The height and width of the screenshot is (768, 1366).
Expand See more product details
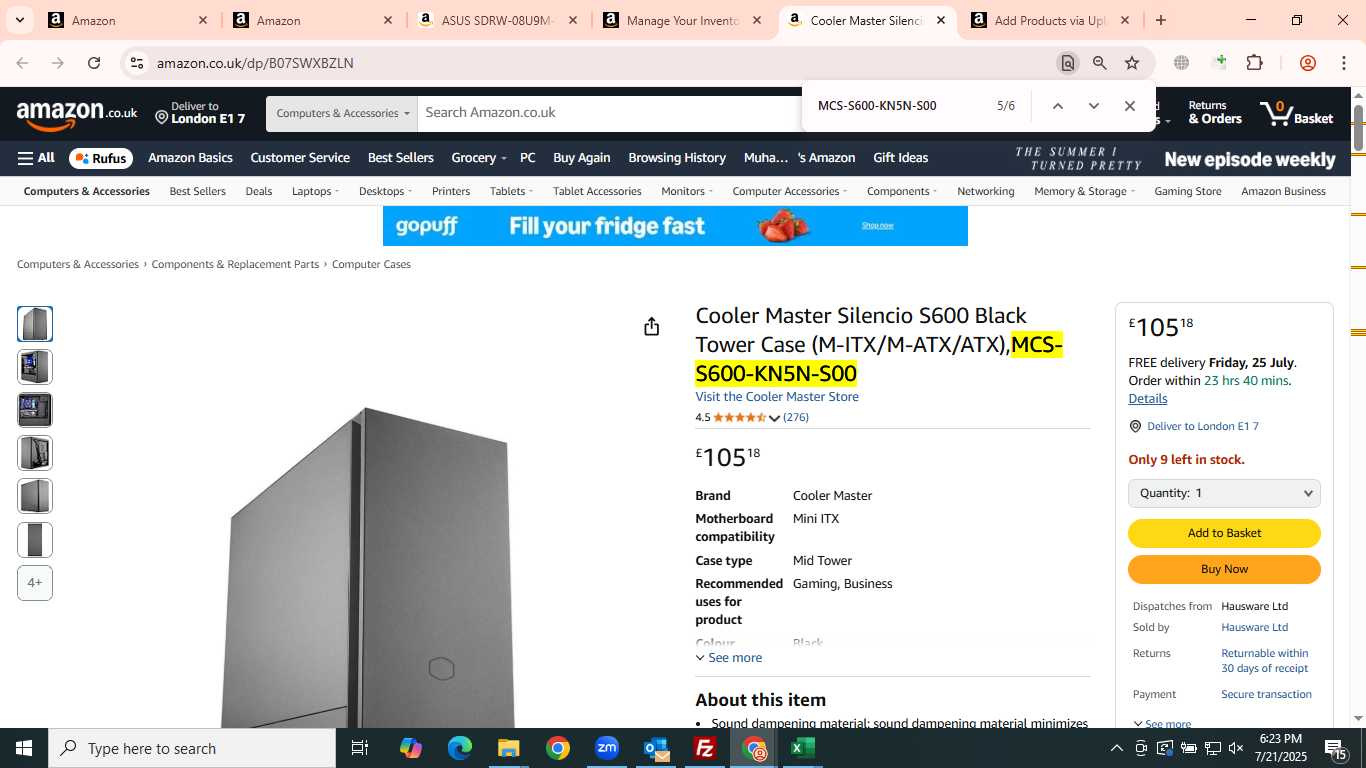[x=729, y=658]
